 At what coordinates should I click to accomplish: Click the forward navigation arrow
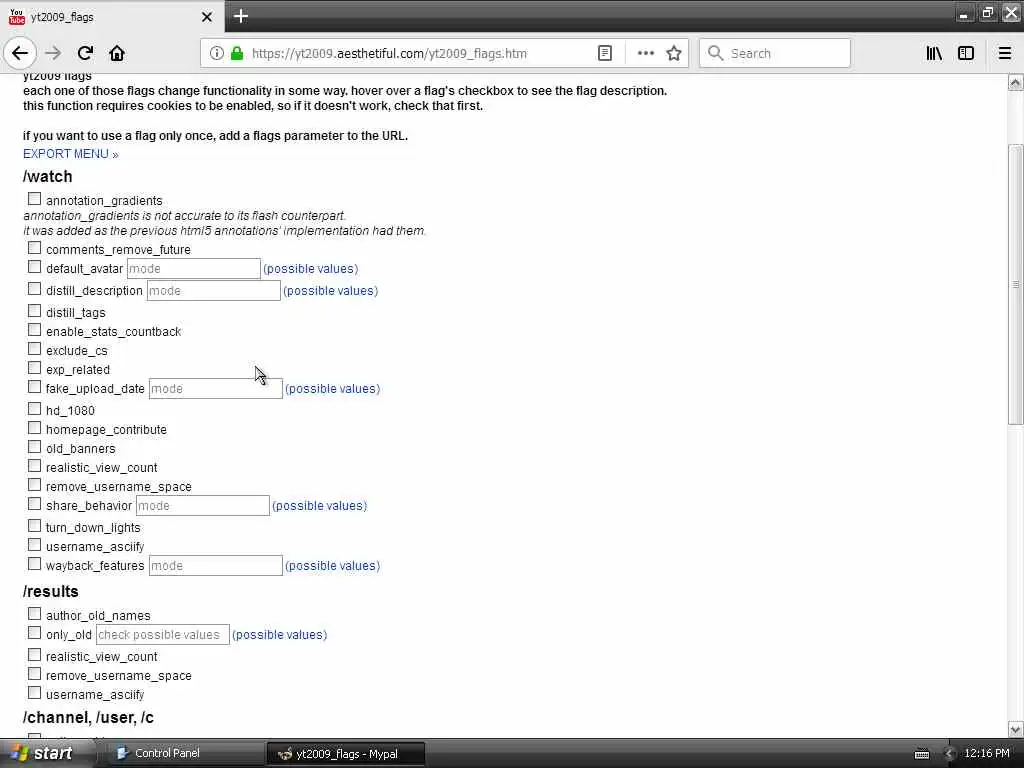click(x=53, y=54)
